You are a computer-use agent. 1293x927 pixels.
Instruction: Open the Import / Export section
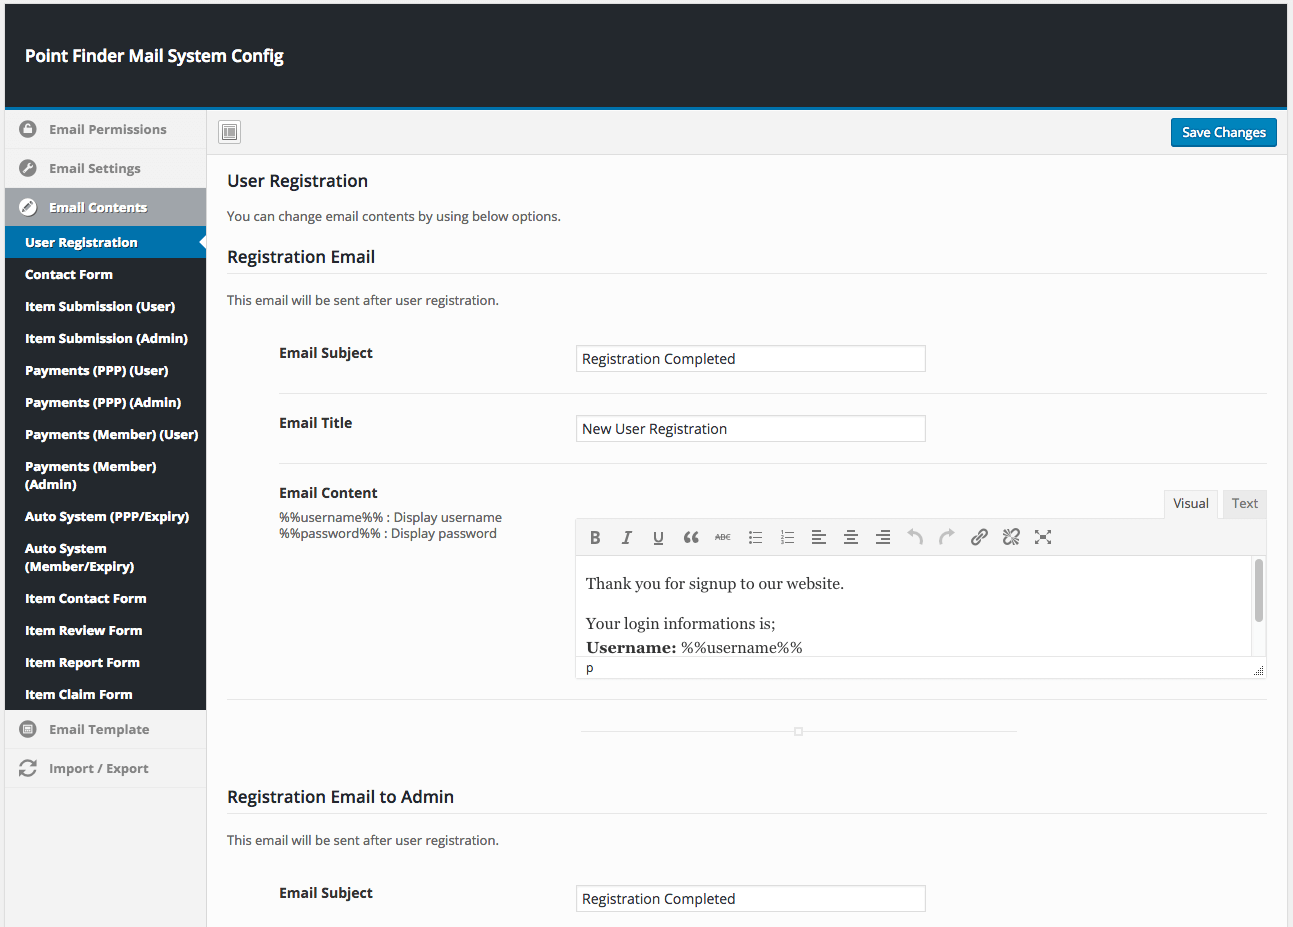coord(98,769)
